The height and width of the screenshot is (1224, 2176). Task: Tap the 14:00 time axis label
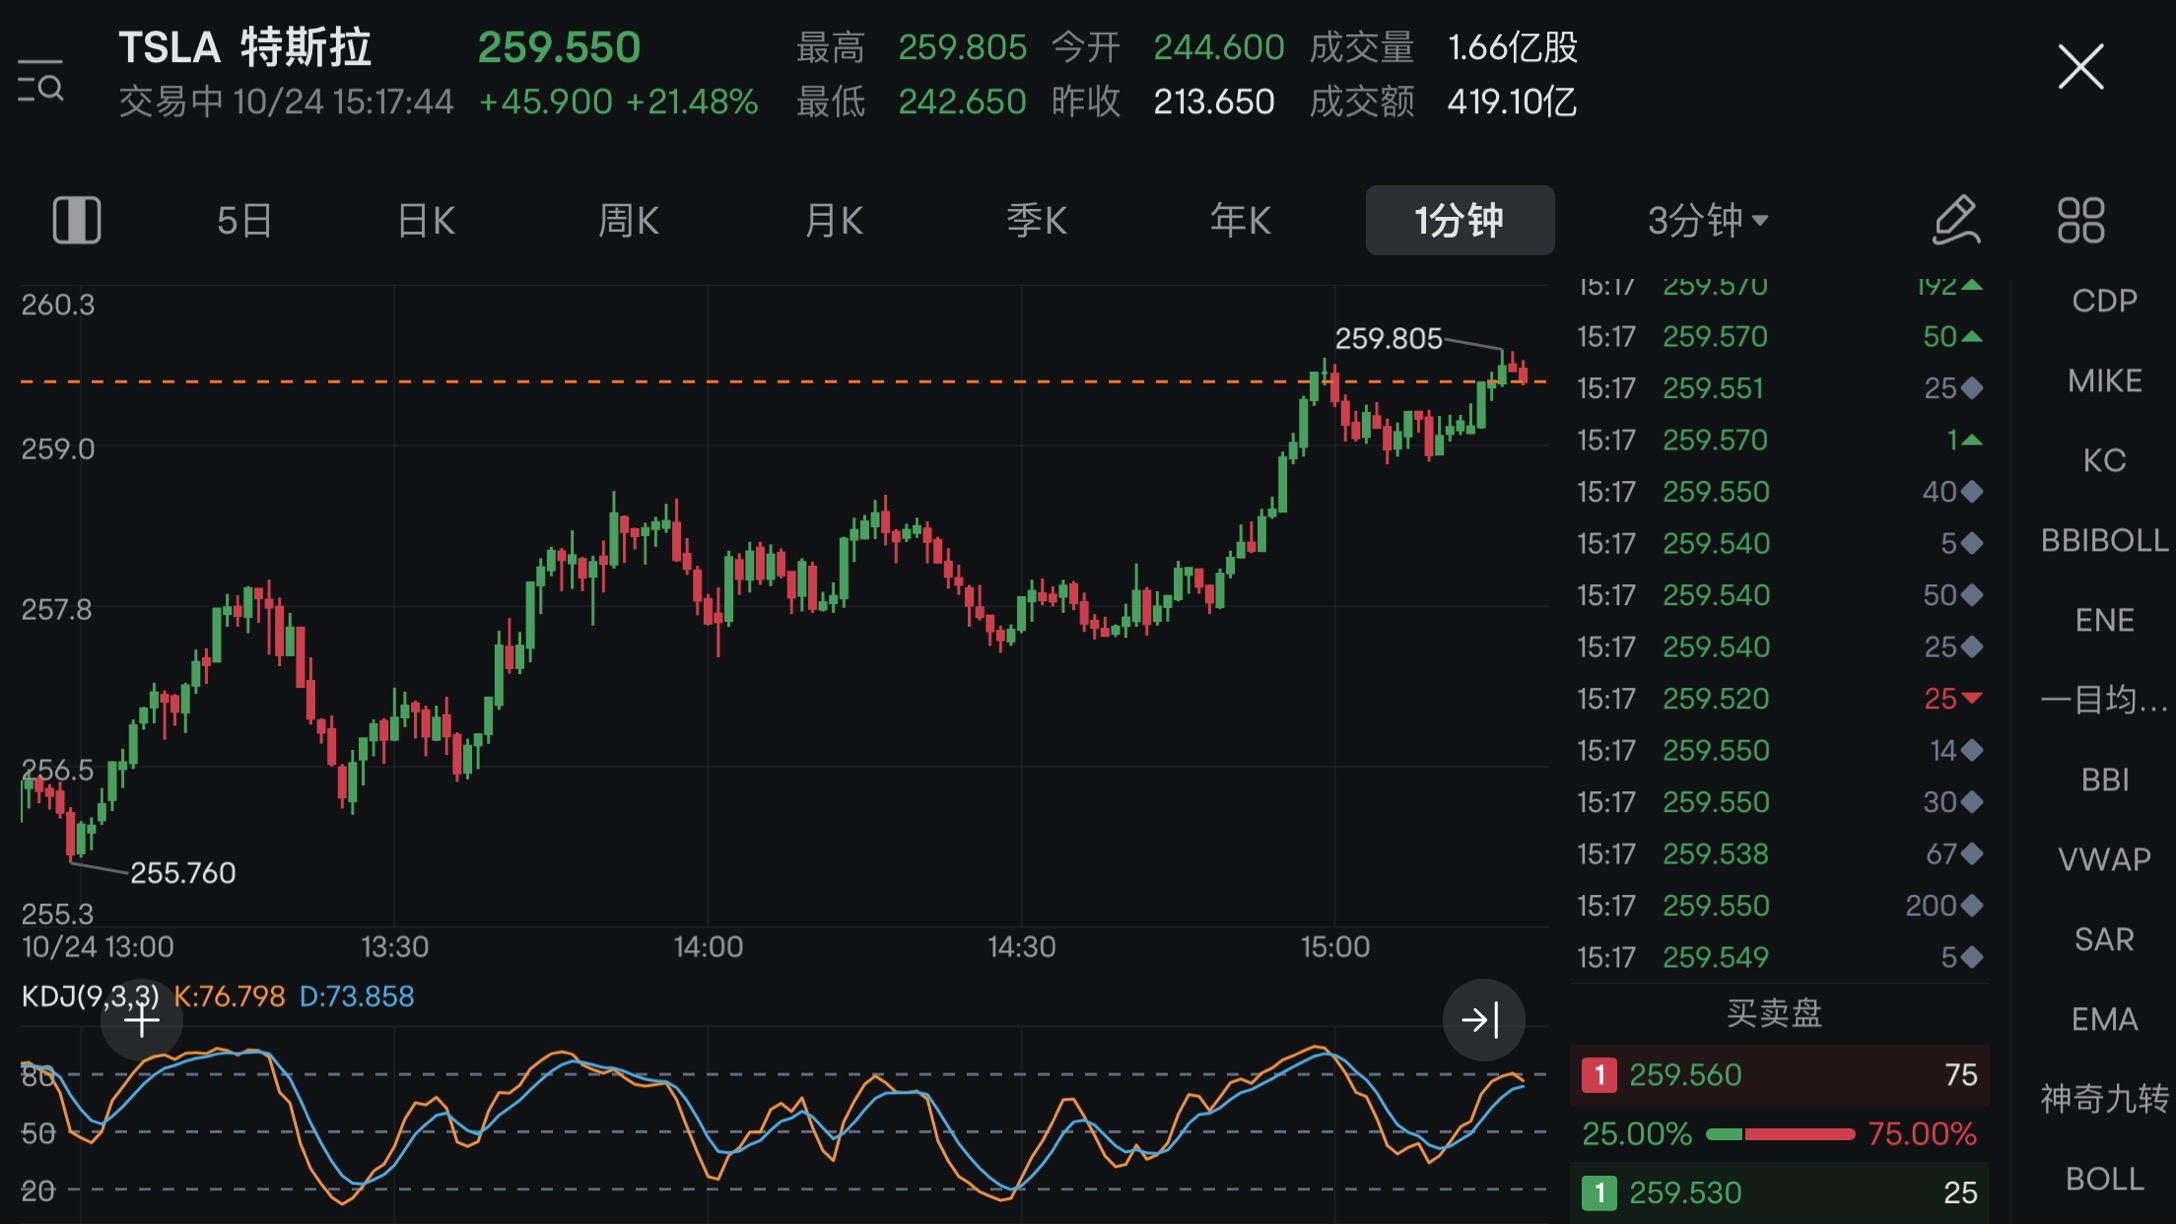point(708,947)
